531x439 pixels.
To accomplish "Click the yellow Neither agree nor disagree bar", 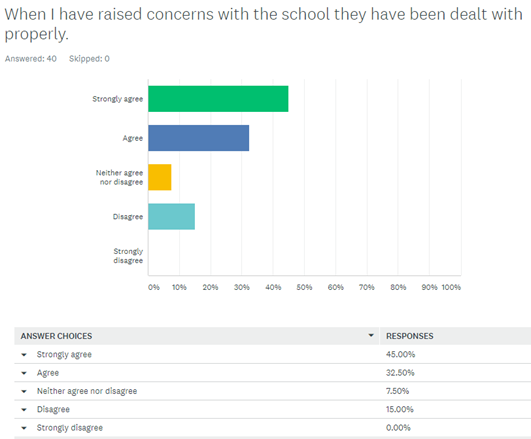I will point(160,177).
